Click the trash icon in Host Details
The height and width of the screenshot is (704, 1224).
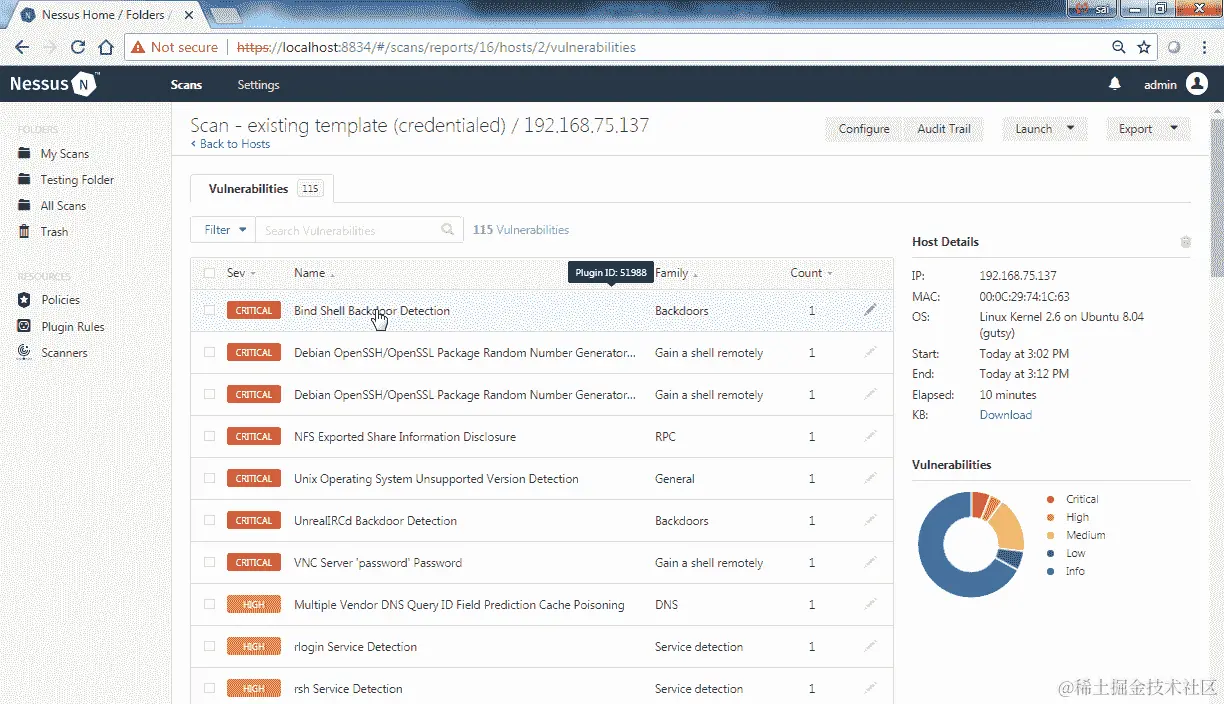(x=1185, y=242)
